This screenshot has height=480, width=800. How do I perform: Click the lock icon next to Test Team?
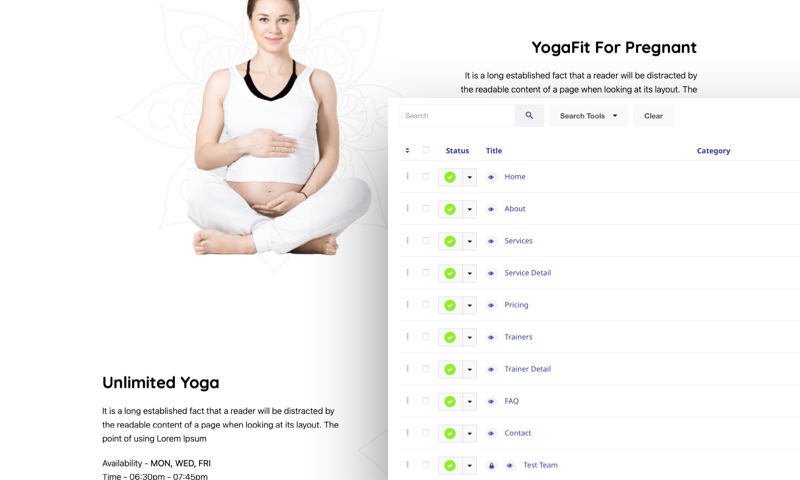491,466
